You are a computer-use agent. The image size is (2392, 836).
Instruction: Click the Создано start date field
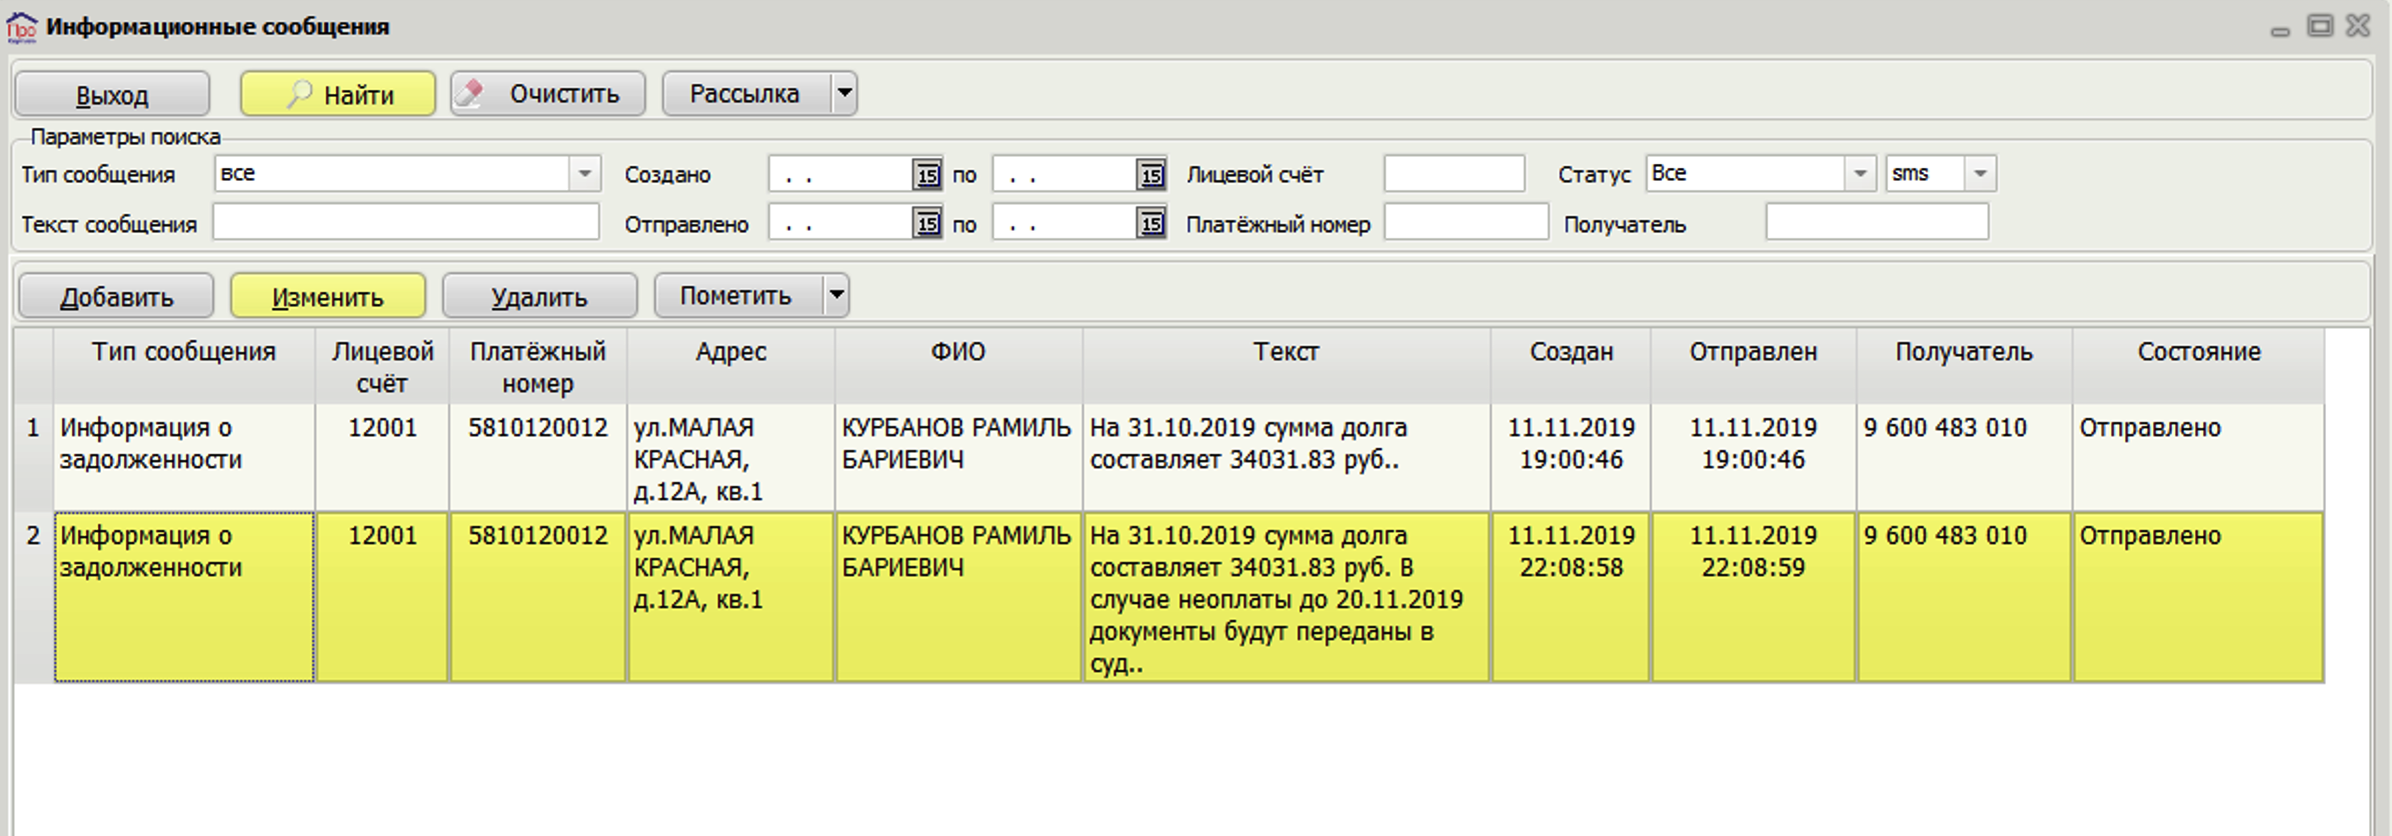coord(841,175)
